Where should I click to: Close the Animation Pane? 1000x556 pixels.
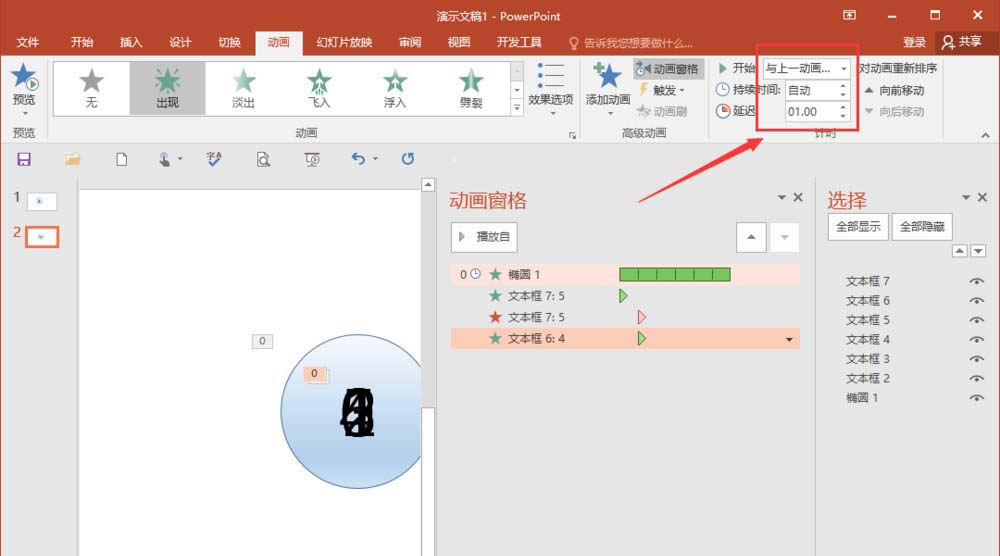tap(798, 198)
